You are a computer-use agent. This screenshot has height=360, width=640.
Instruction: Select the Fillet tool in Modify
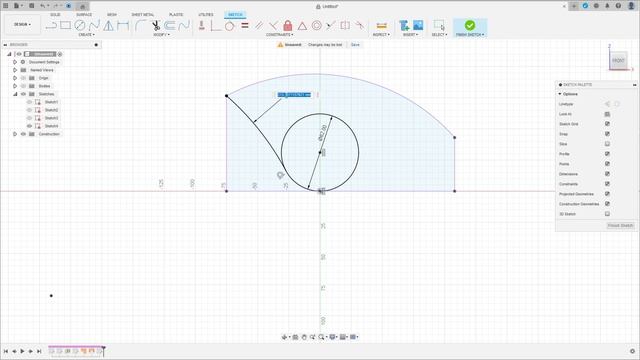tap(141, 25)
